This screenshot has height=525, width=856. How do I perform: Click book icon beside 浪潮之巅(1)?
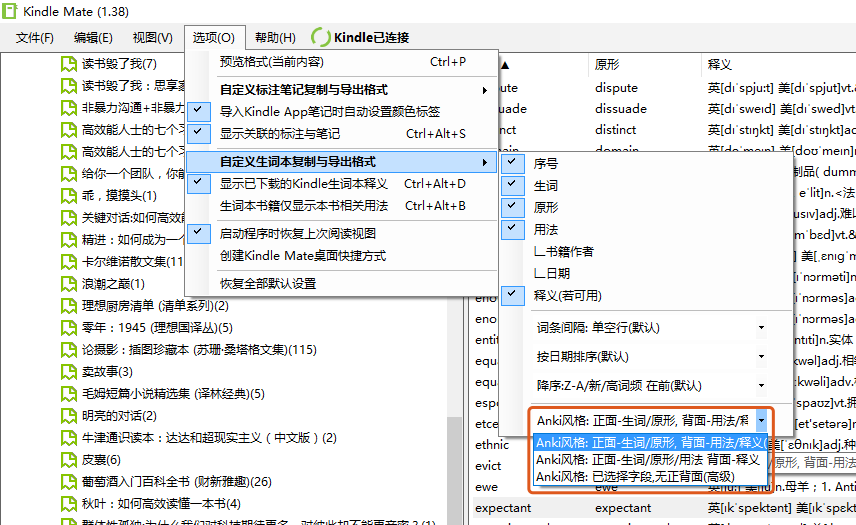pos(69,283)
